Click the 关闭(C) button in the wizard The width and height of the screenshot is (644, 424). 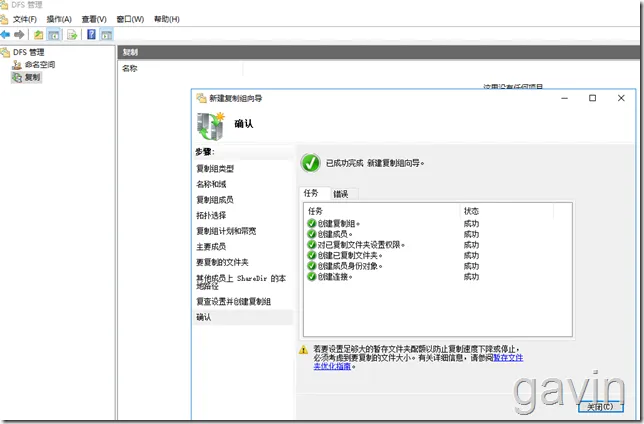point(600,407)
